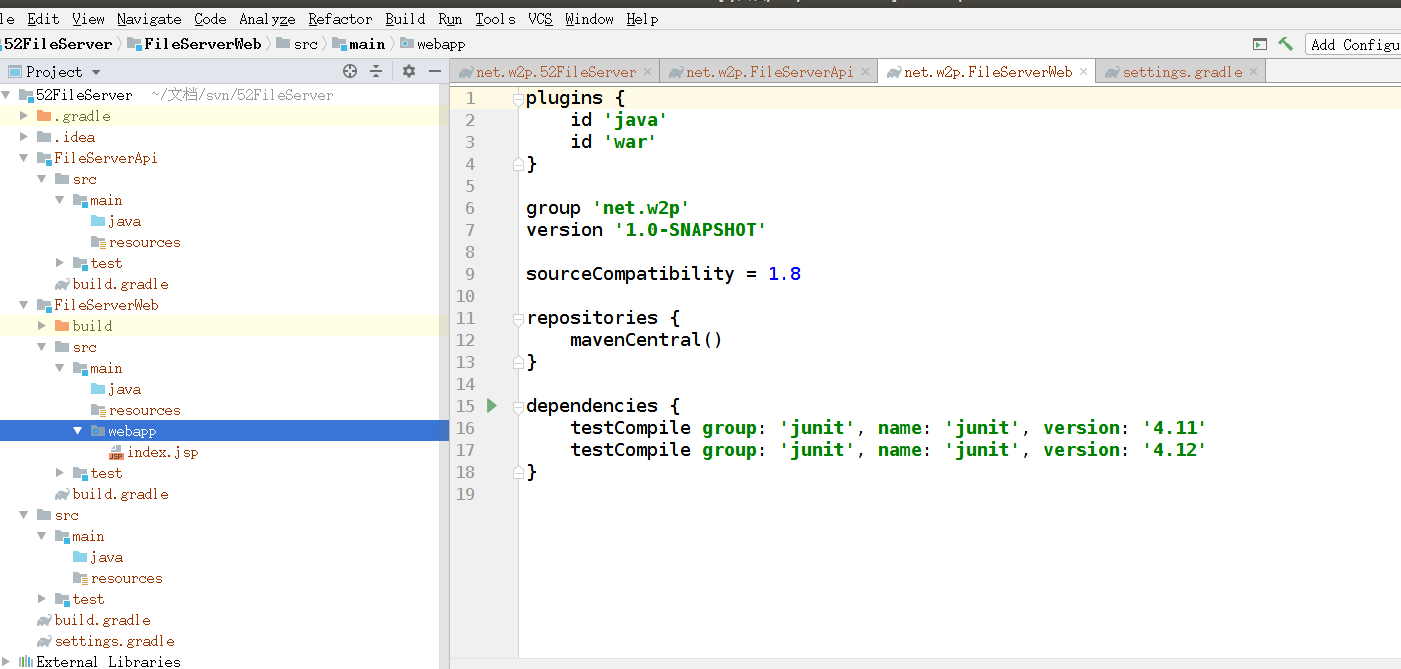Viewport: 1401px width, 669px height.
Task: Enable scroll-from-source with the crosshair icon
Action: (349, 71)
